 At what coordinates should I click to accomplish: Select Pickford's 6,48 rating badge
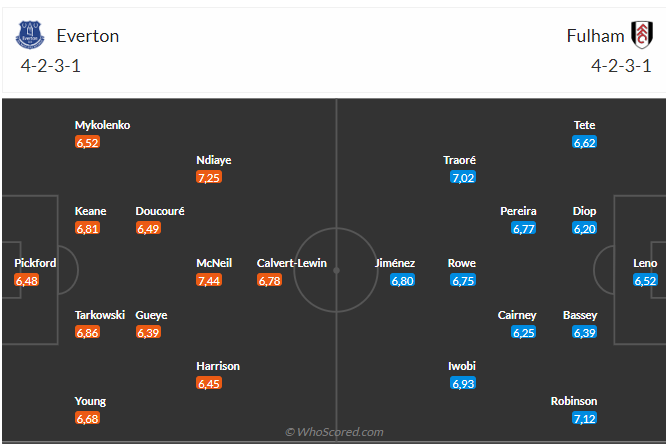tap(27, 281)
